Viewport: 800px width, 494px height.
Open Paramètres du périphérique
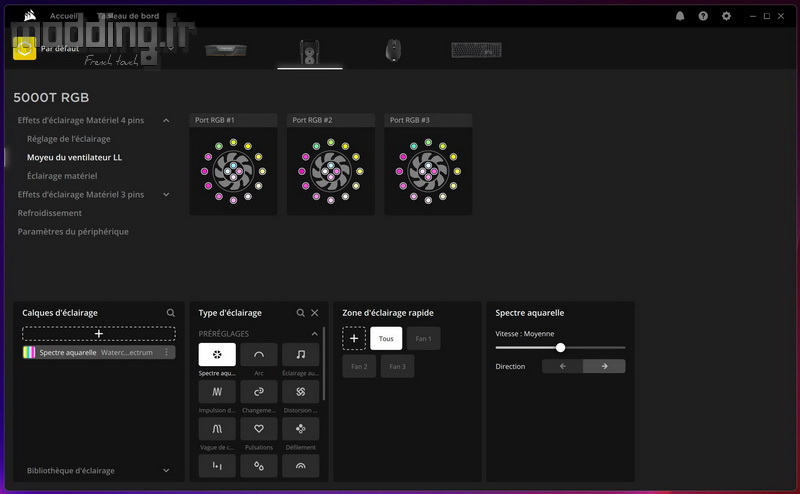[73, 232]
